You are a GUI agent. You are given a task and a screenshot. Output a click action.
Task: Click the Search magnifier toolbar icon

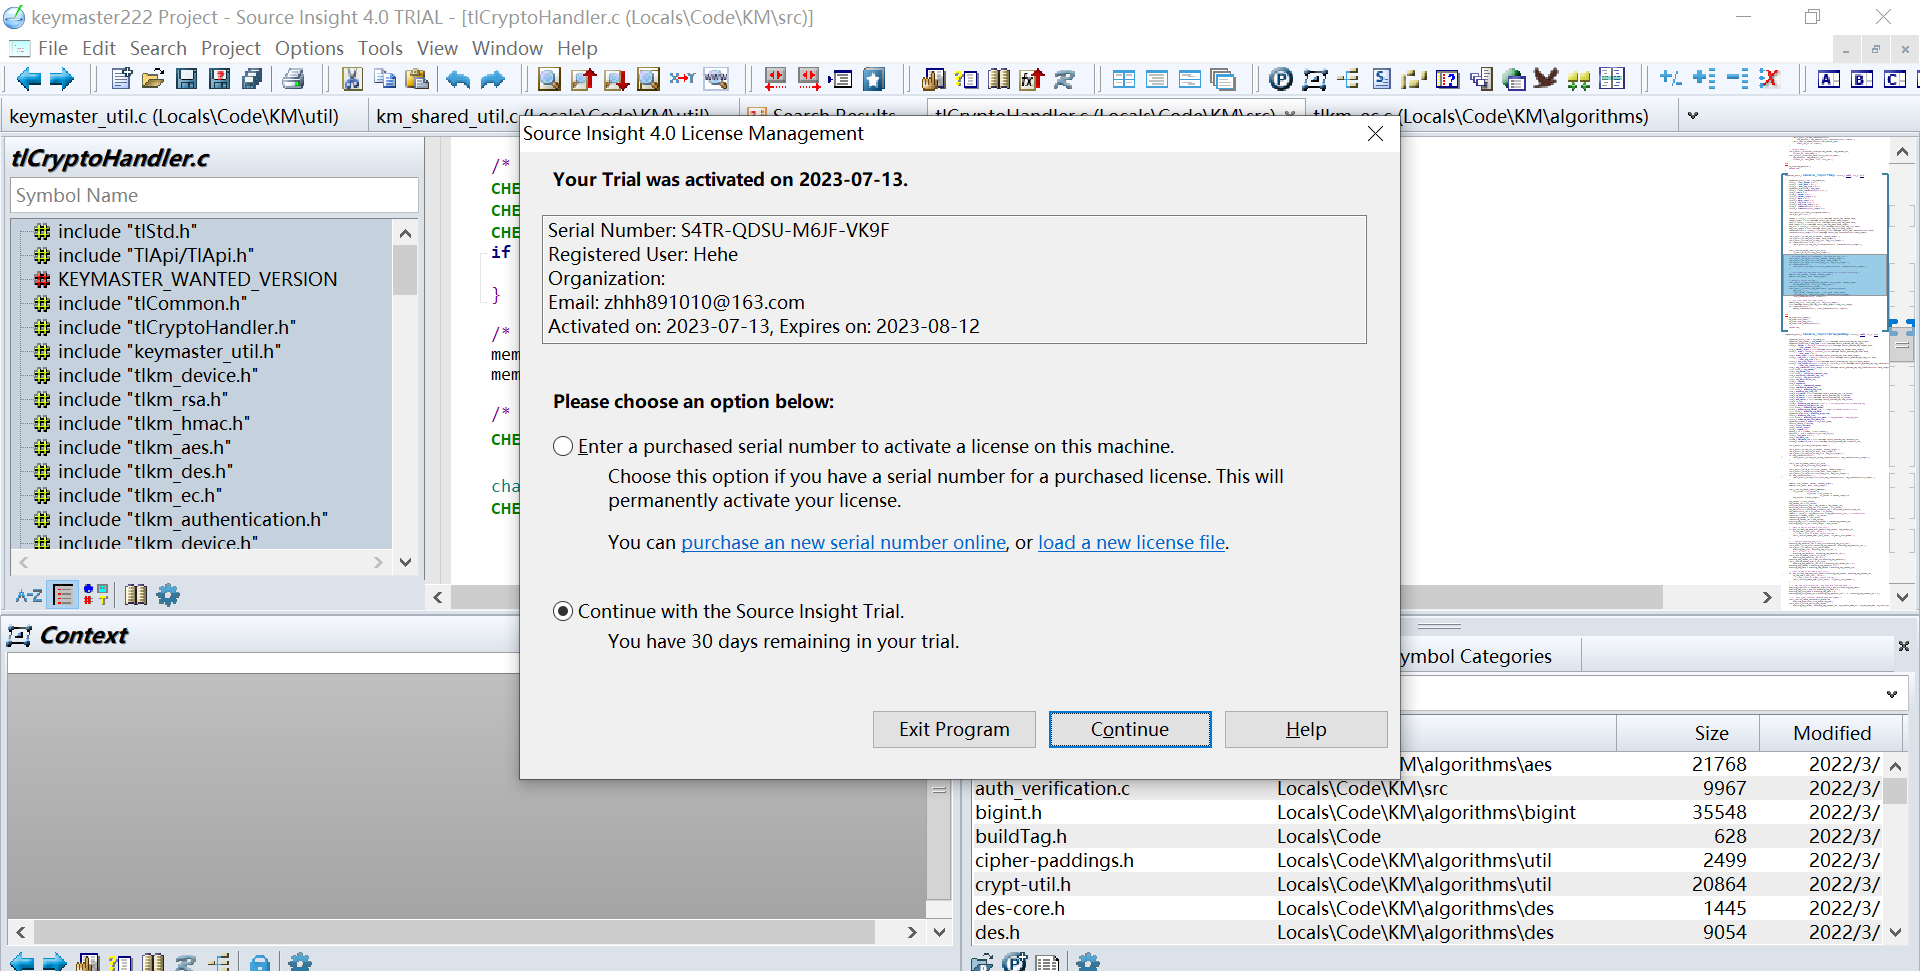coord(549,79)
